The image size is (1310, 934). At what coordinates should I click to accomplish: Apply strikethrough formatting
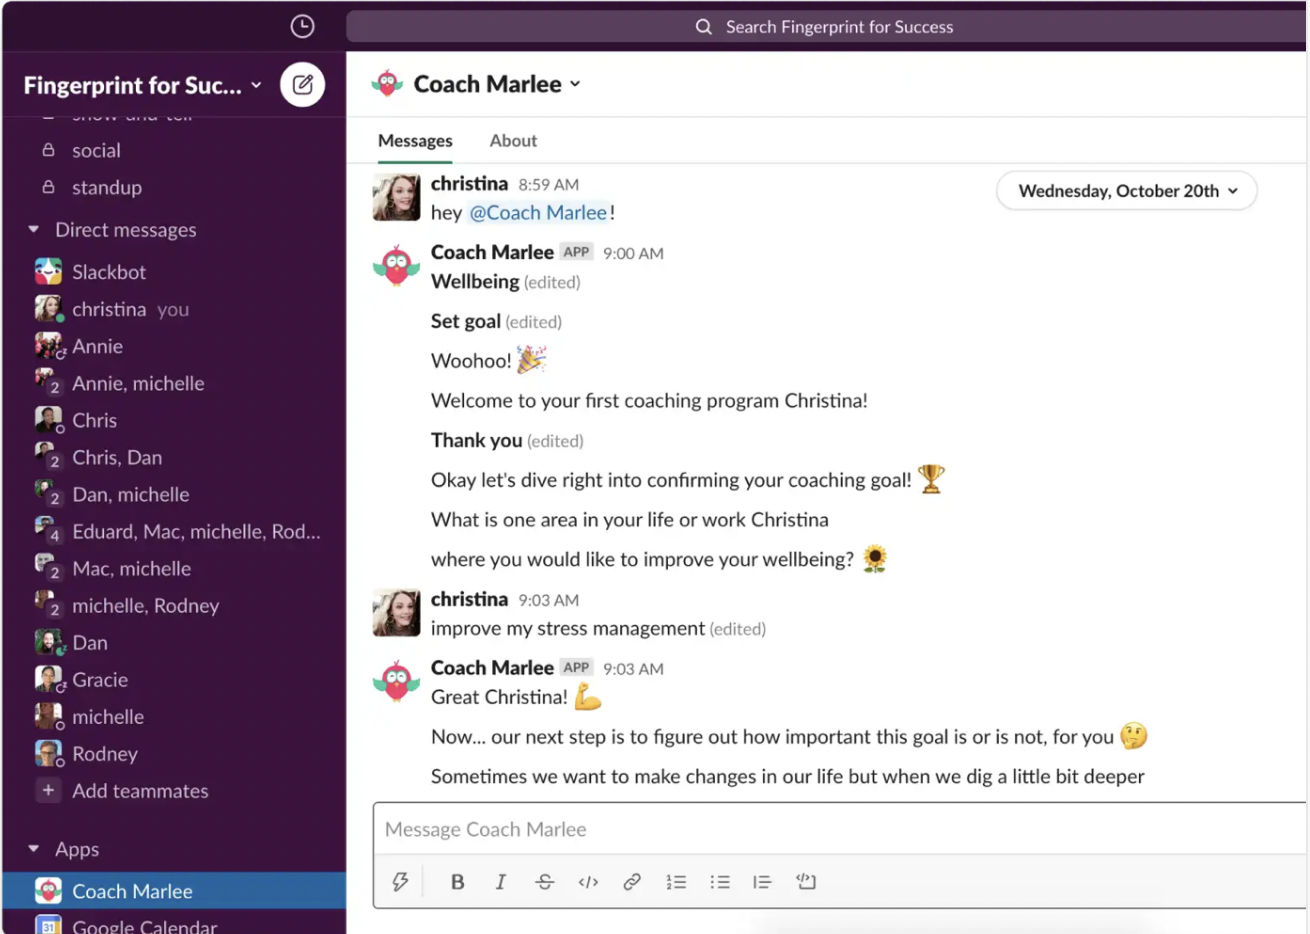point(544,882)
